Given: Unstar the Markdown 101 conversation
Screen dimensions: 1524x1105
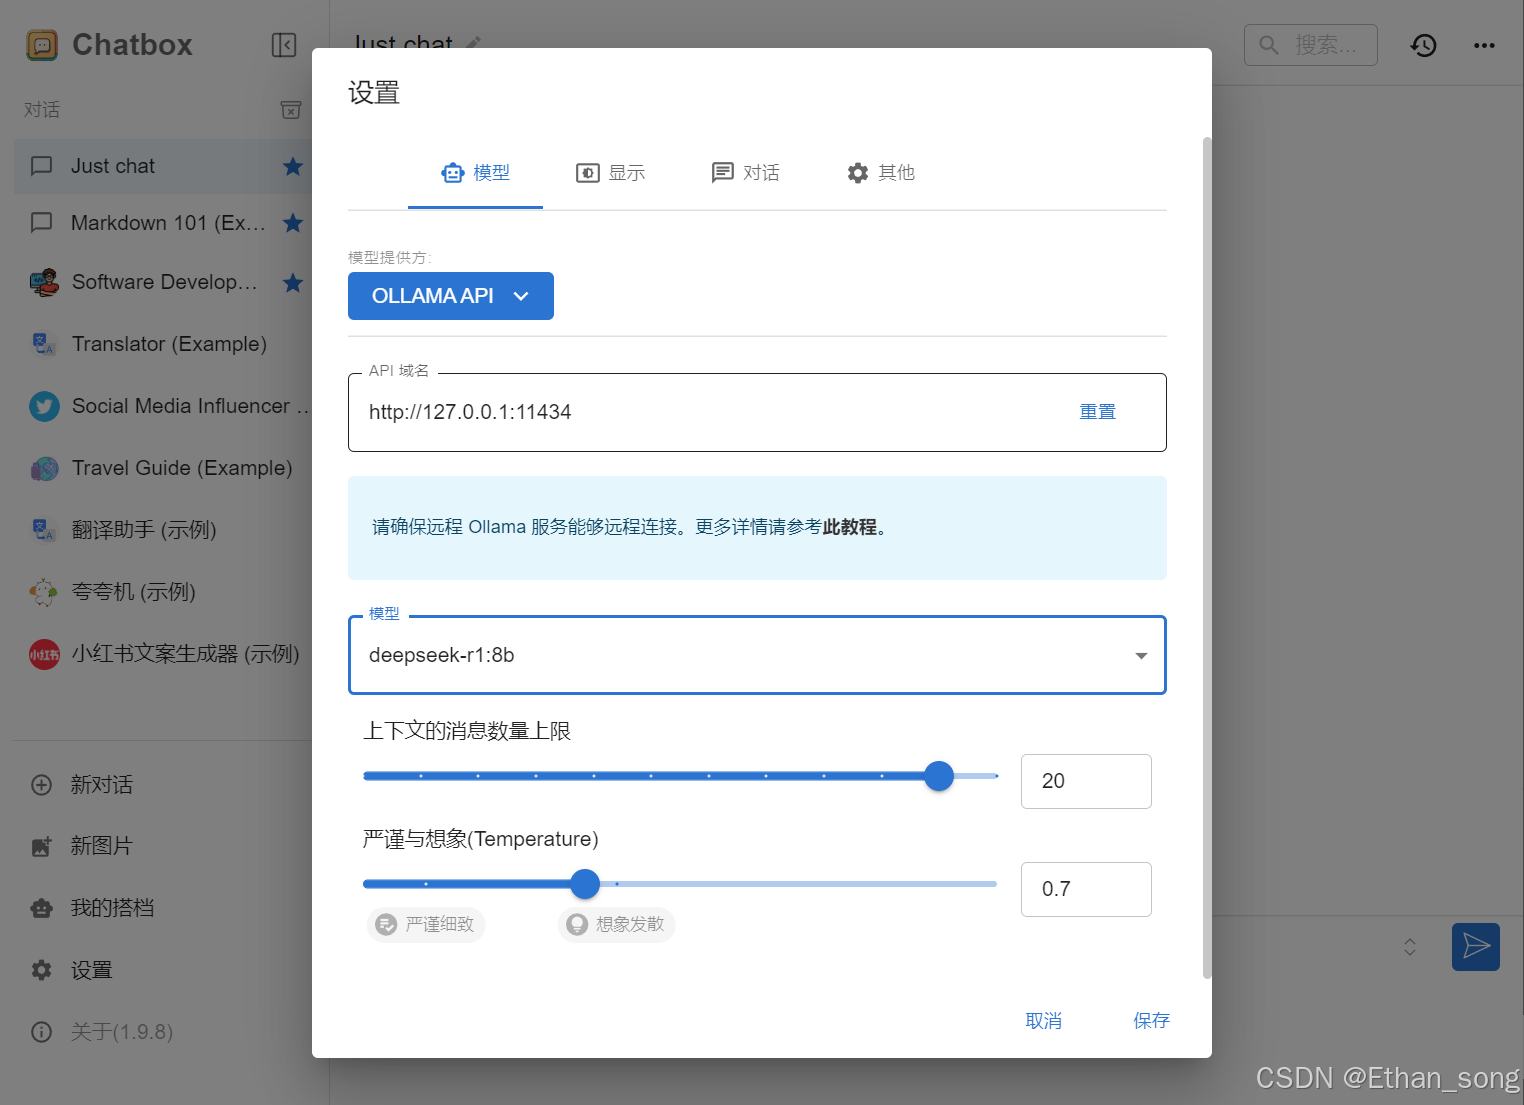Looking at the screenshot, I should click(293, 222).
